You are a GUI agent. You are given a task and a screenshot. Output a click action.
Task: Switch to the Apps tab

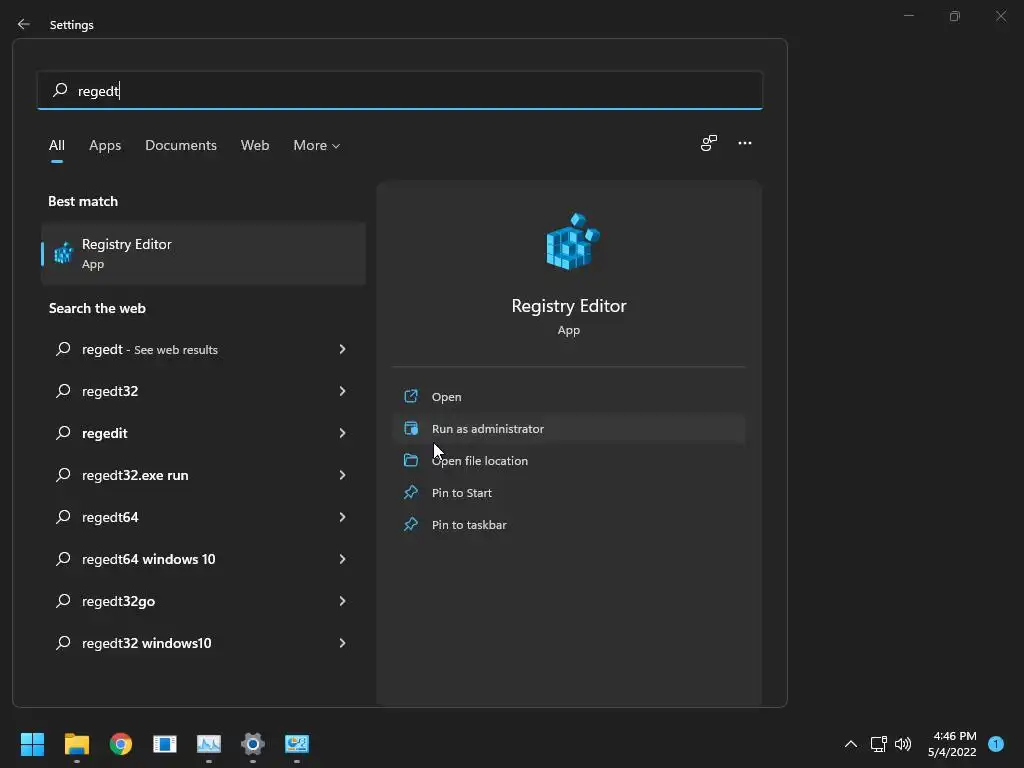coord(105,145)
